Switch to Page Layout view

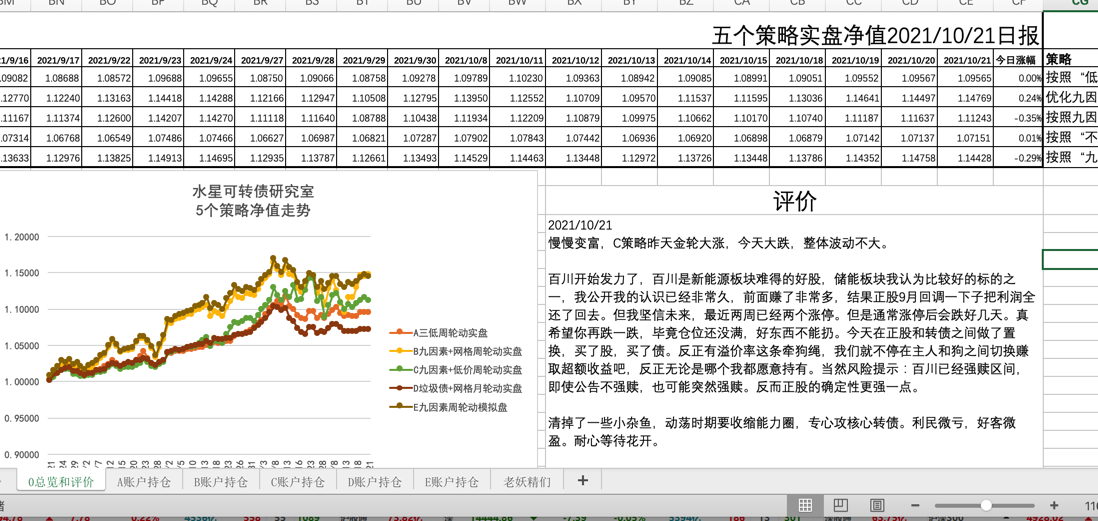pos(841,505)
